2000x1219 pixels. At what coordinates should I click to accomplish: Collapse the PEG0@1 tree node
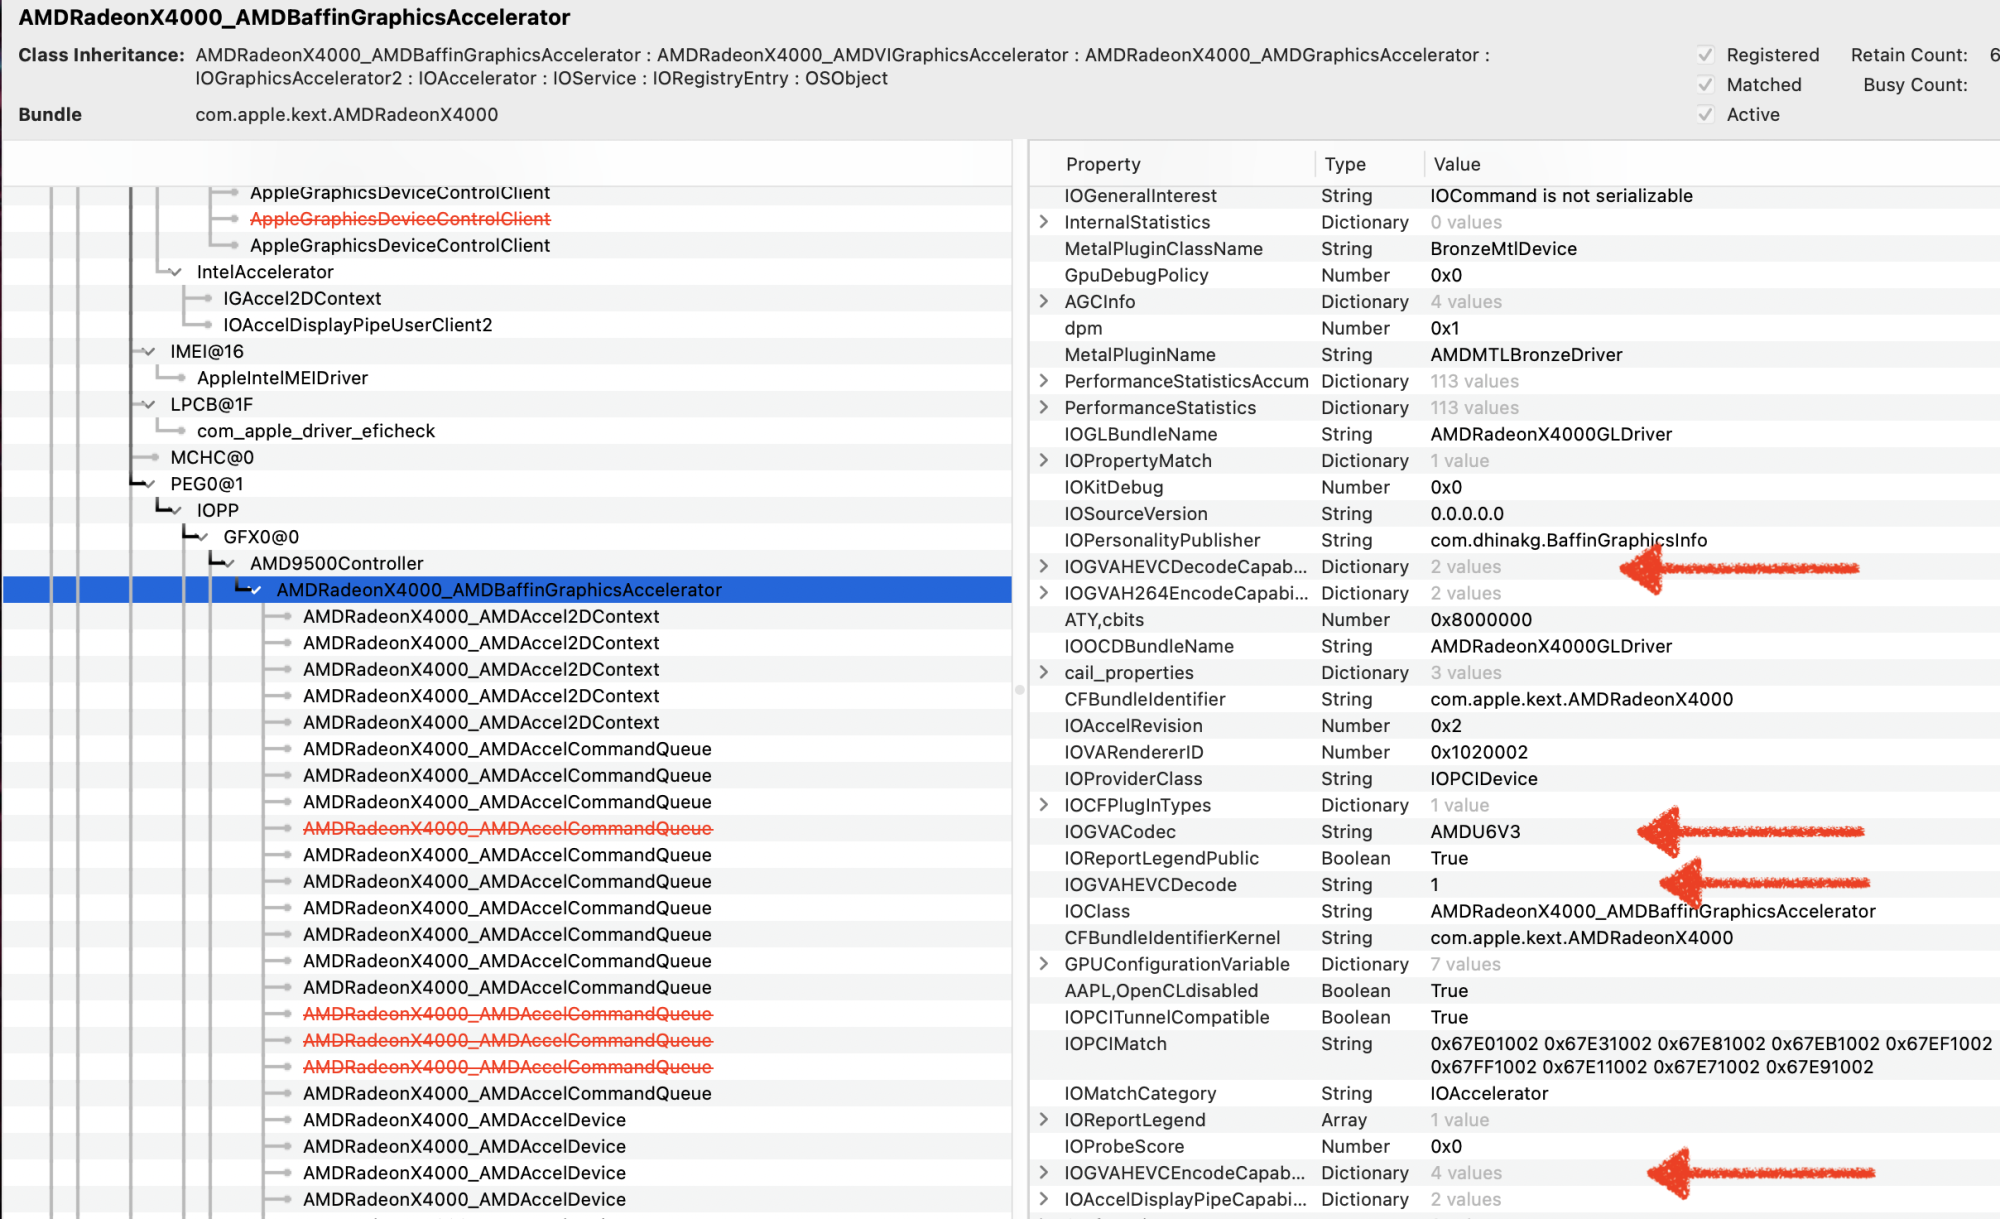150,484
